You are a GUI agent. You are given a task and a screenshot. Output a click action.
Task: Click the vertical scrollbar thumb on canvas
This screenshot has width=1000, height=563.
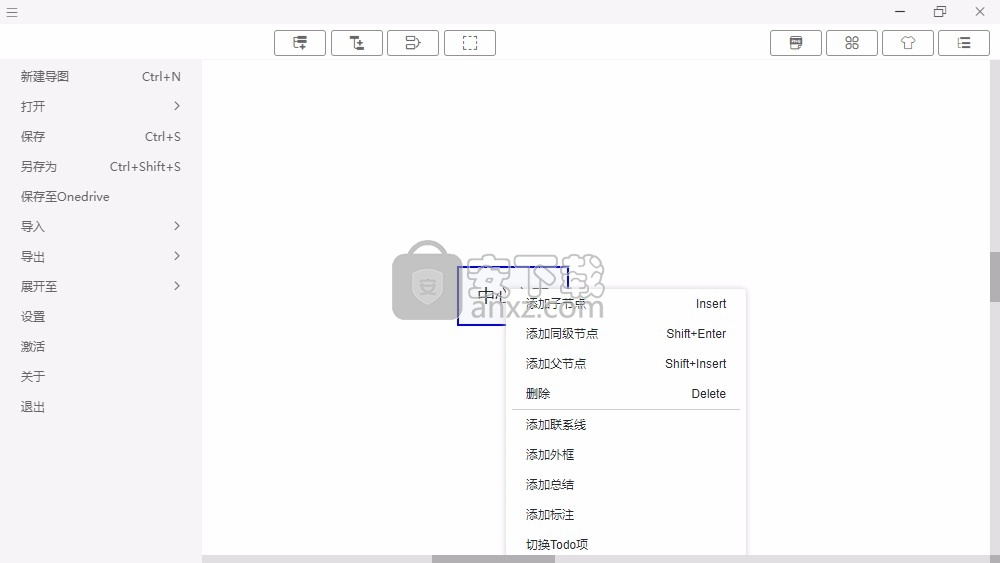[994, 277]
